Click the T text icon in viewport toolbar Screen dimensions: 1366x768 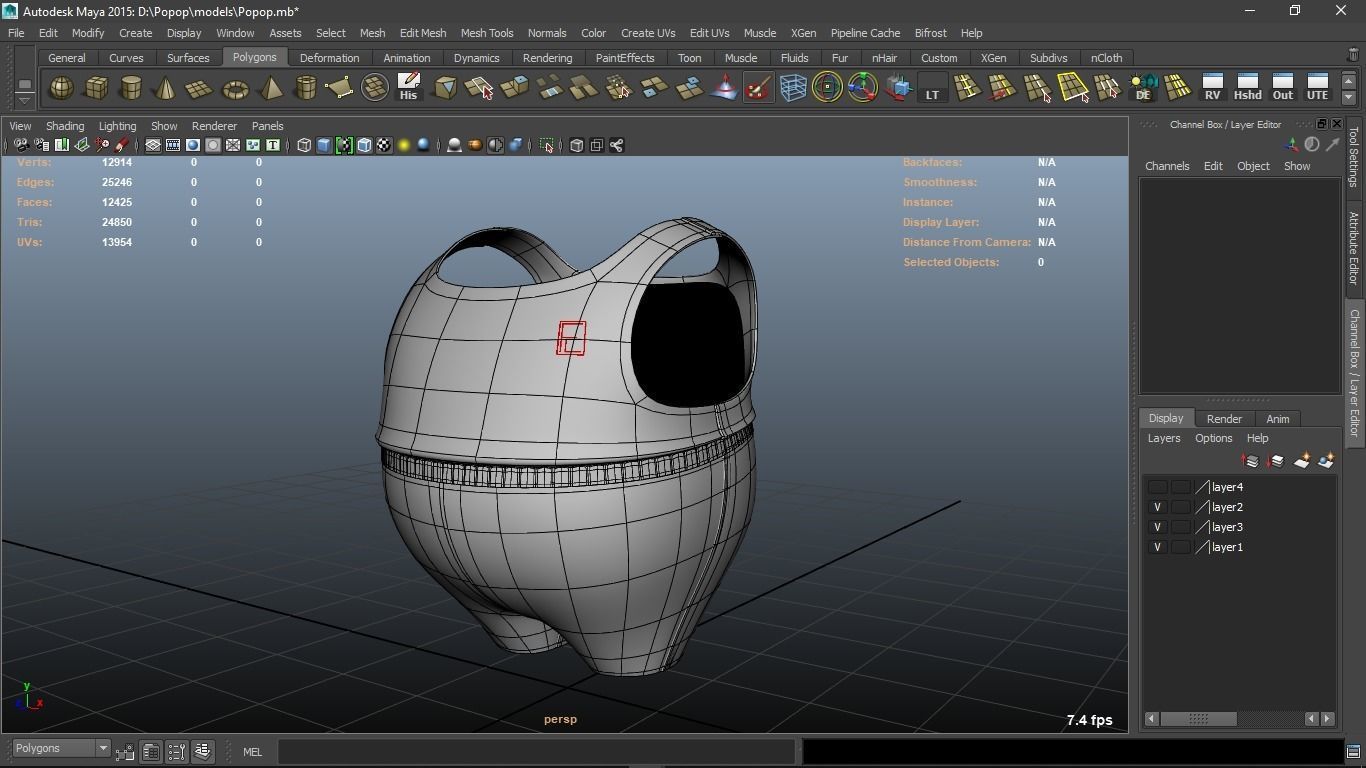(x=272, y=146)
